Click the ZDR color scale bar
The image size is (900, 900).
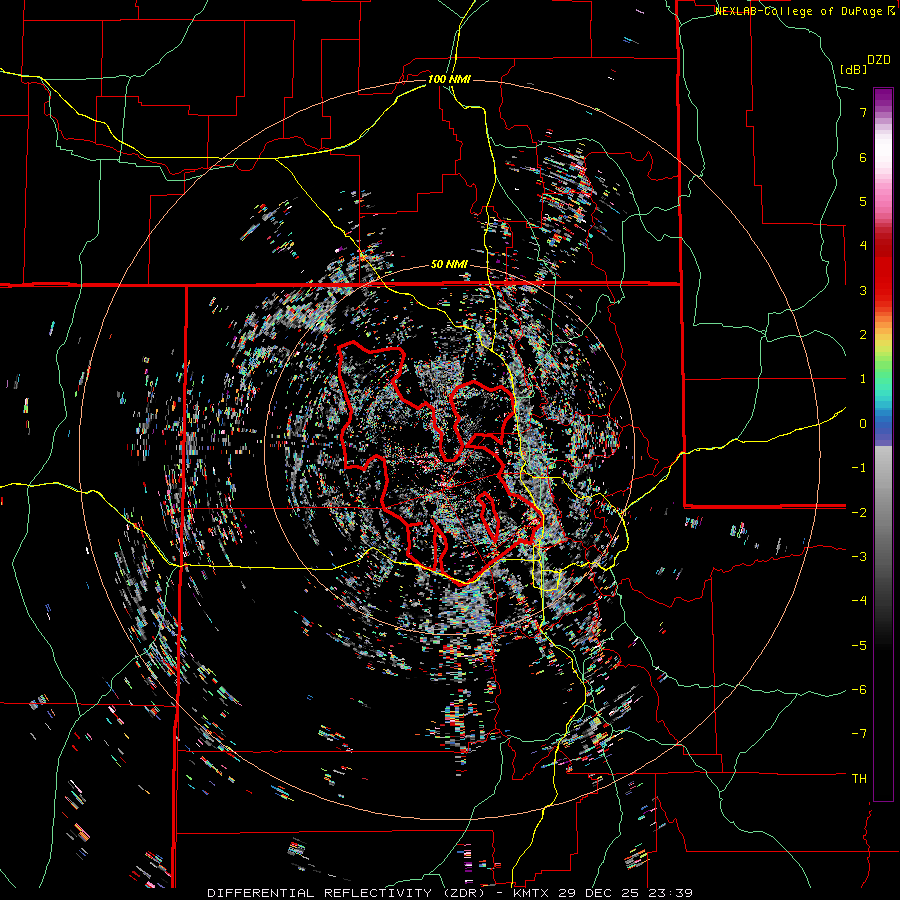(x=883, y=444)
